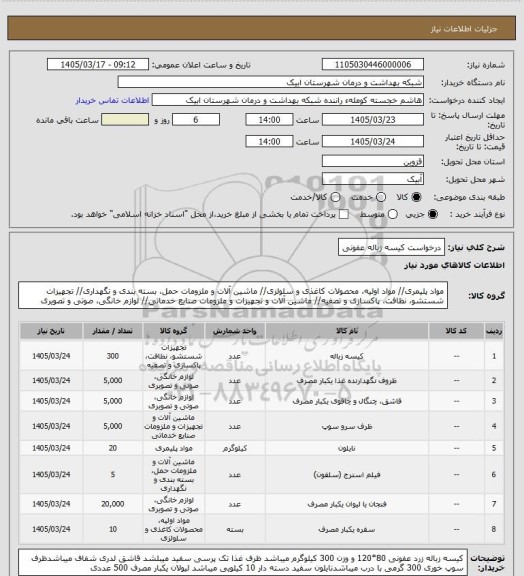Click the اطلاعات کالاهای مورد نیاز section title
The height and width of the screenshot is (576, 524).
[454, 265]
